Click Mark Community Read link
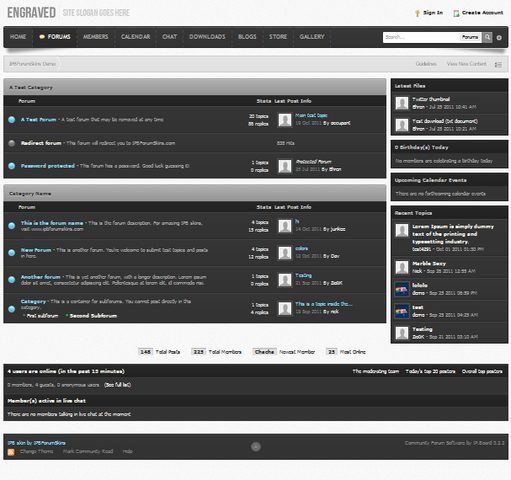 point(88,451)
